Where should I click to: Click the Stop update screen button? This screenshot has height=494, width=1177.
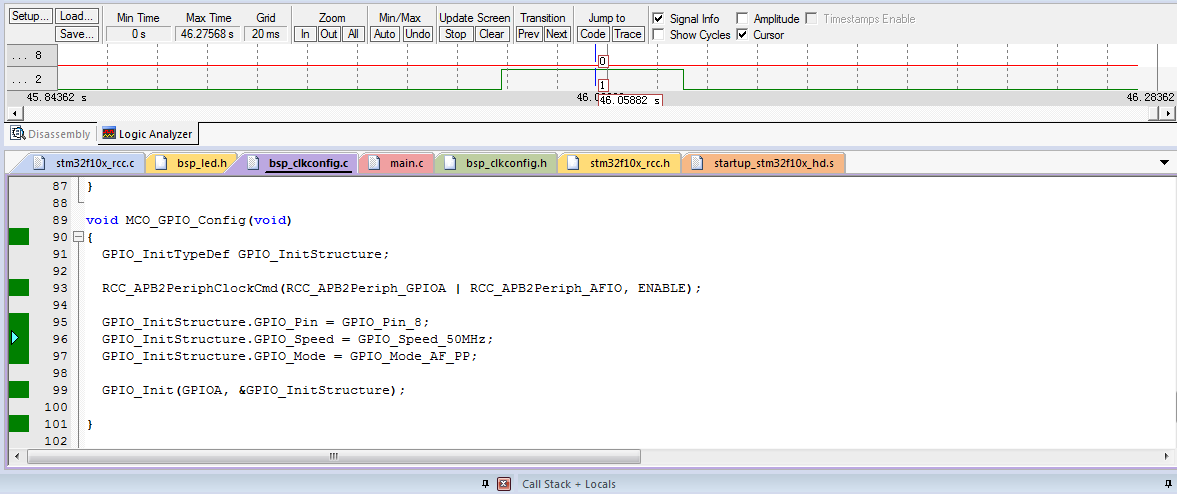[x=456, y=34]
